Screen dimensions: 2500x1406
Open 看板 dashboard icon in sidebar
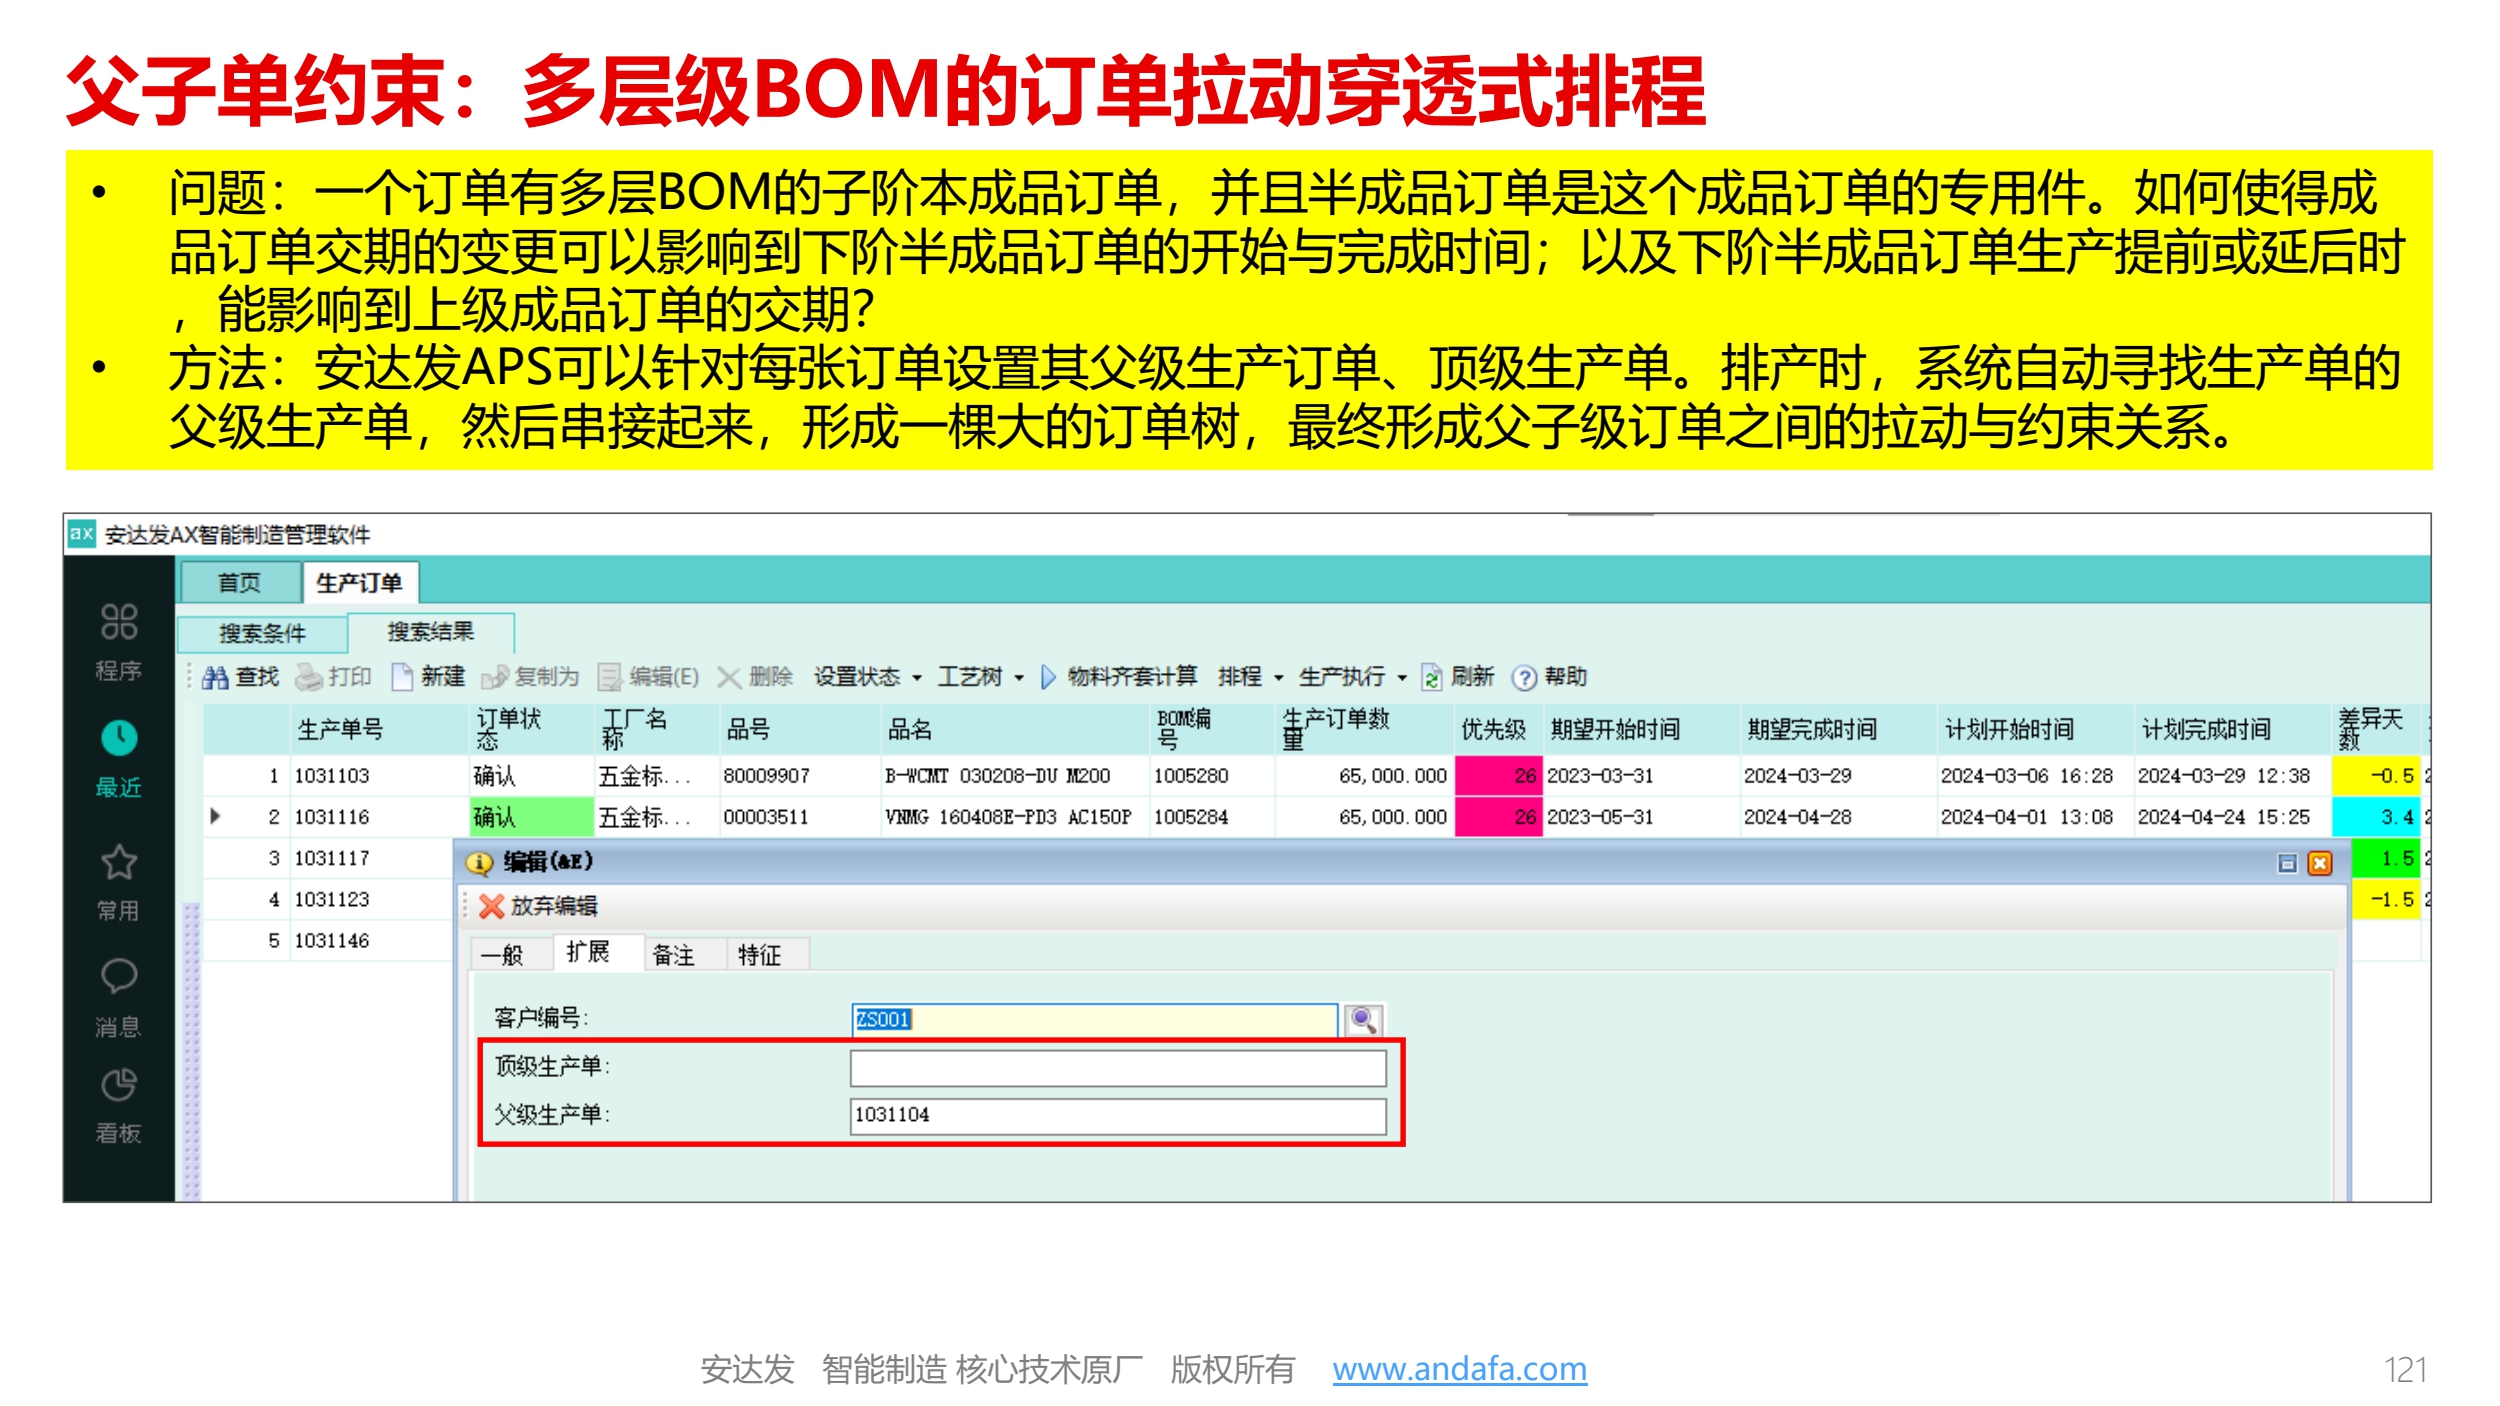[x=118, y=1085]
